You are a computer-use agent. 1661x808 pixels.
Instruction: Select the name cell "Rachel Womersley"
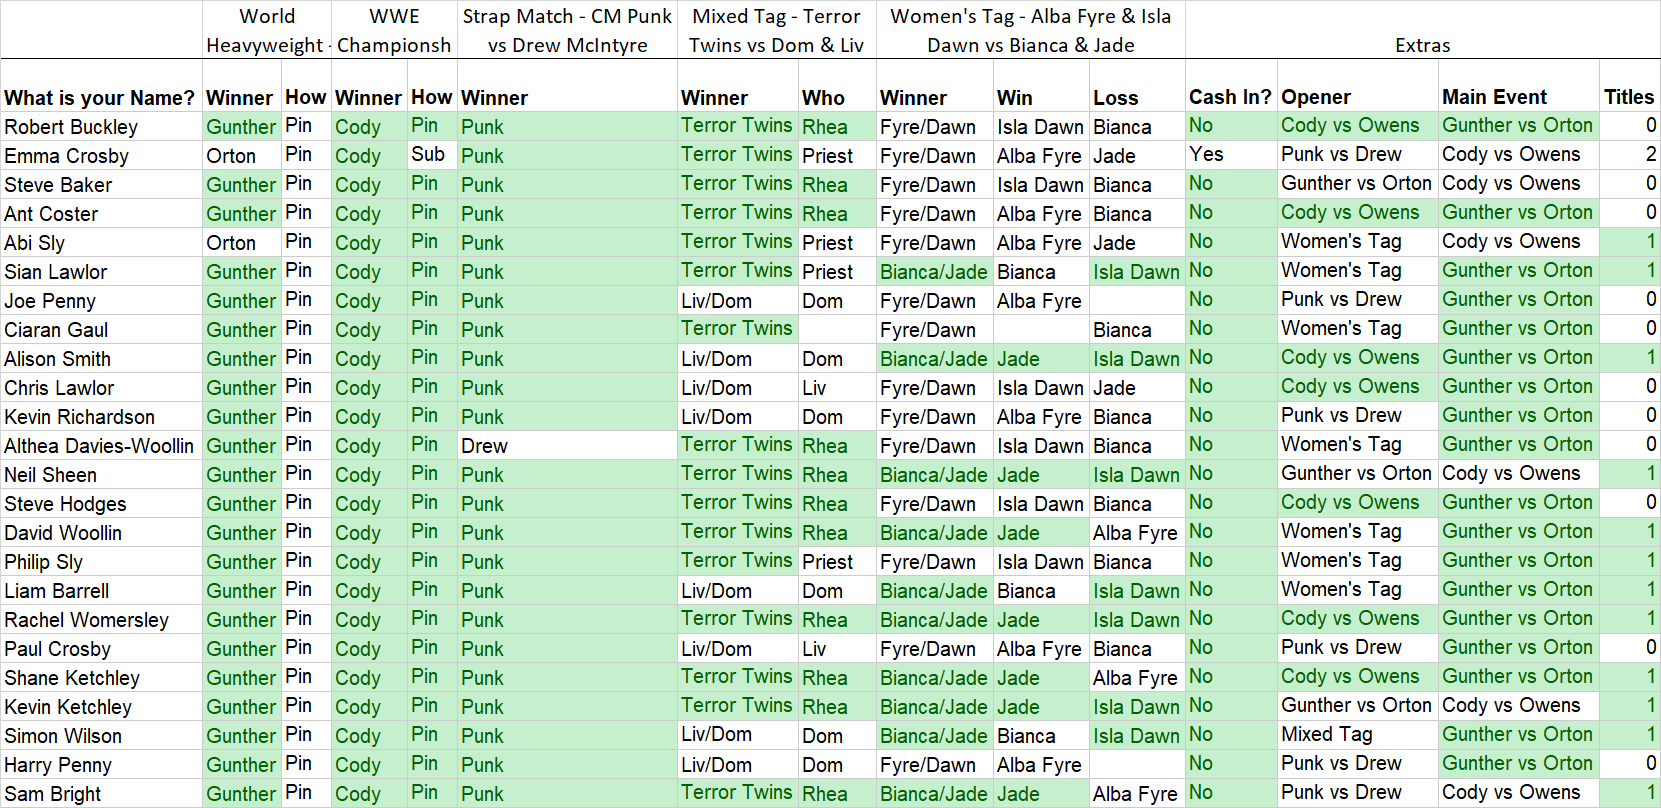click(x=86, y=620)
